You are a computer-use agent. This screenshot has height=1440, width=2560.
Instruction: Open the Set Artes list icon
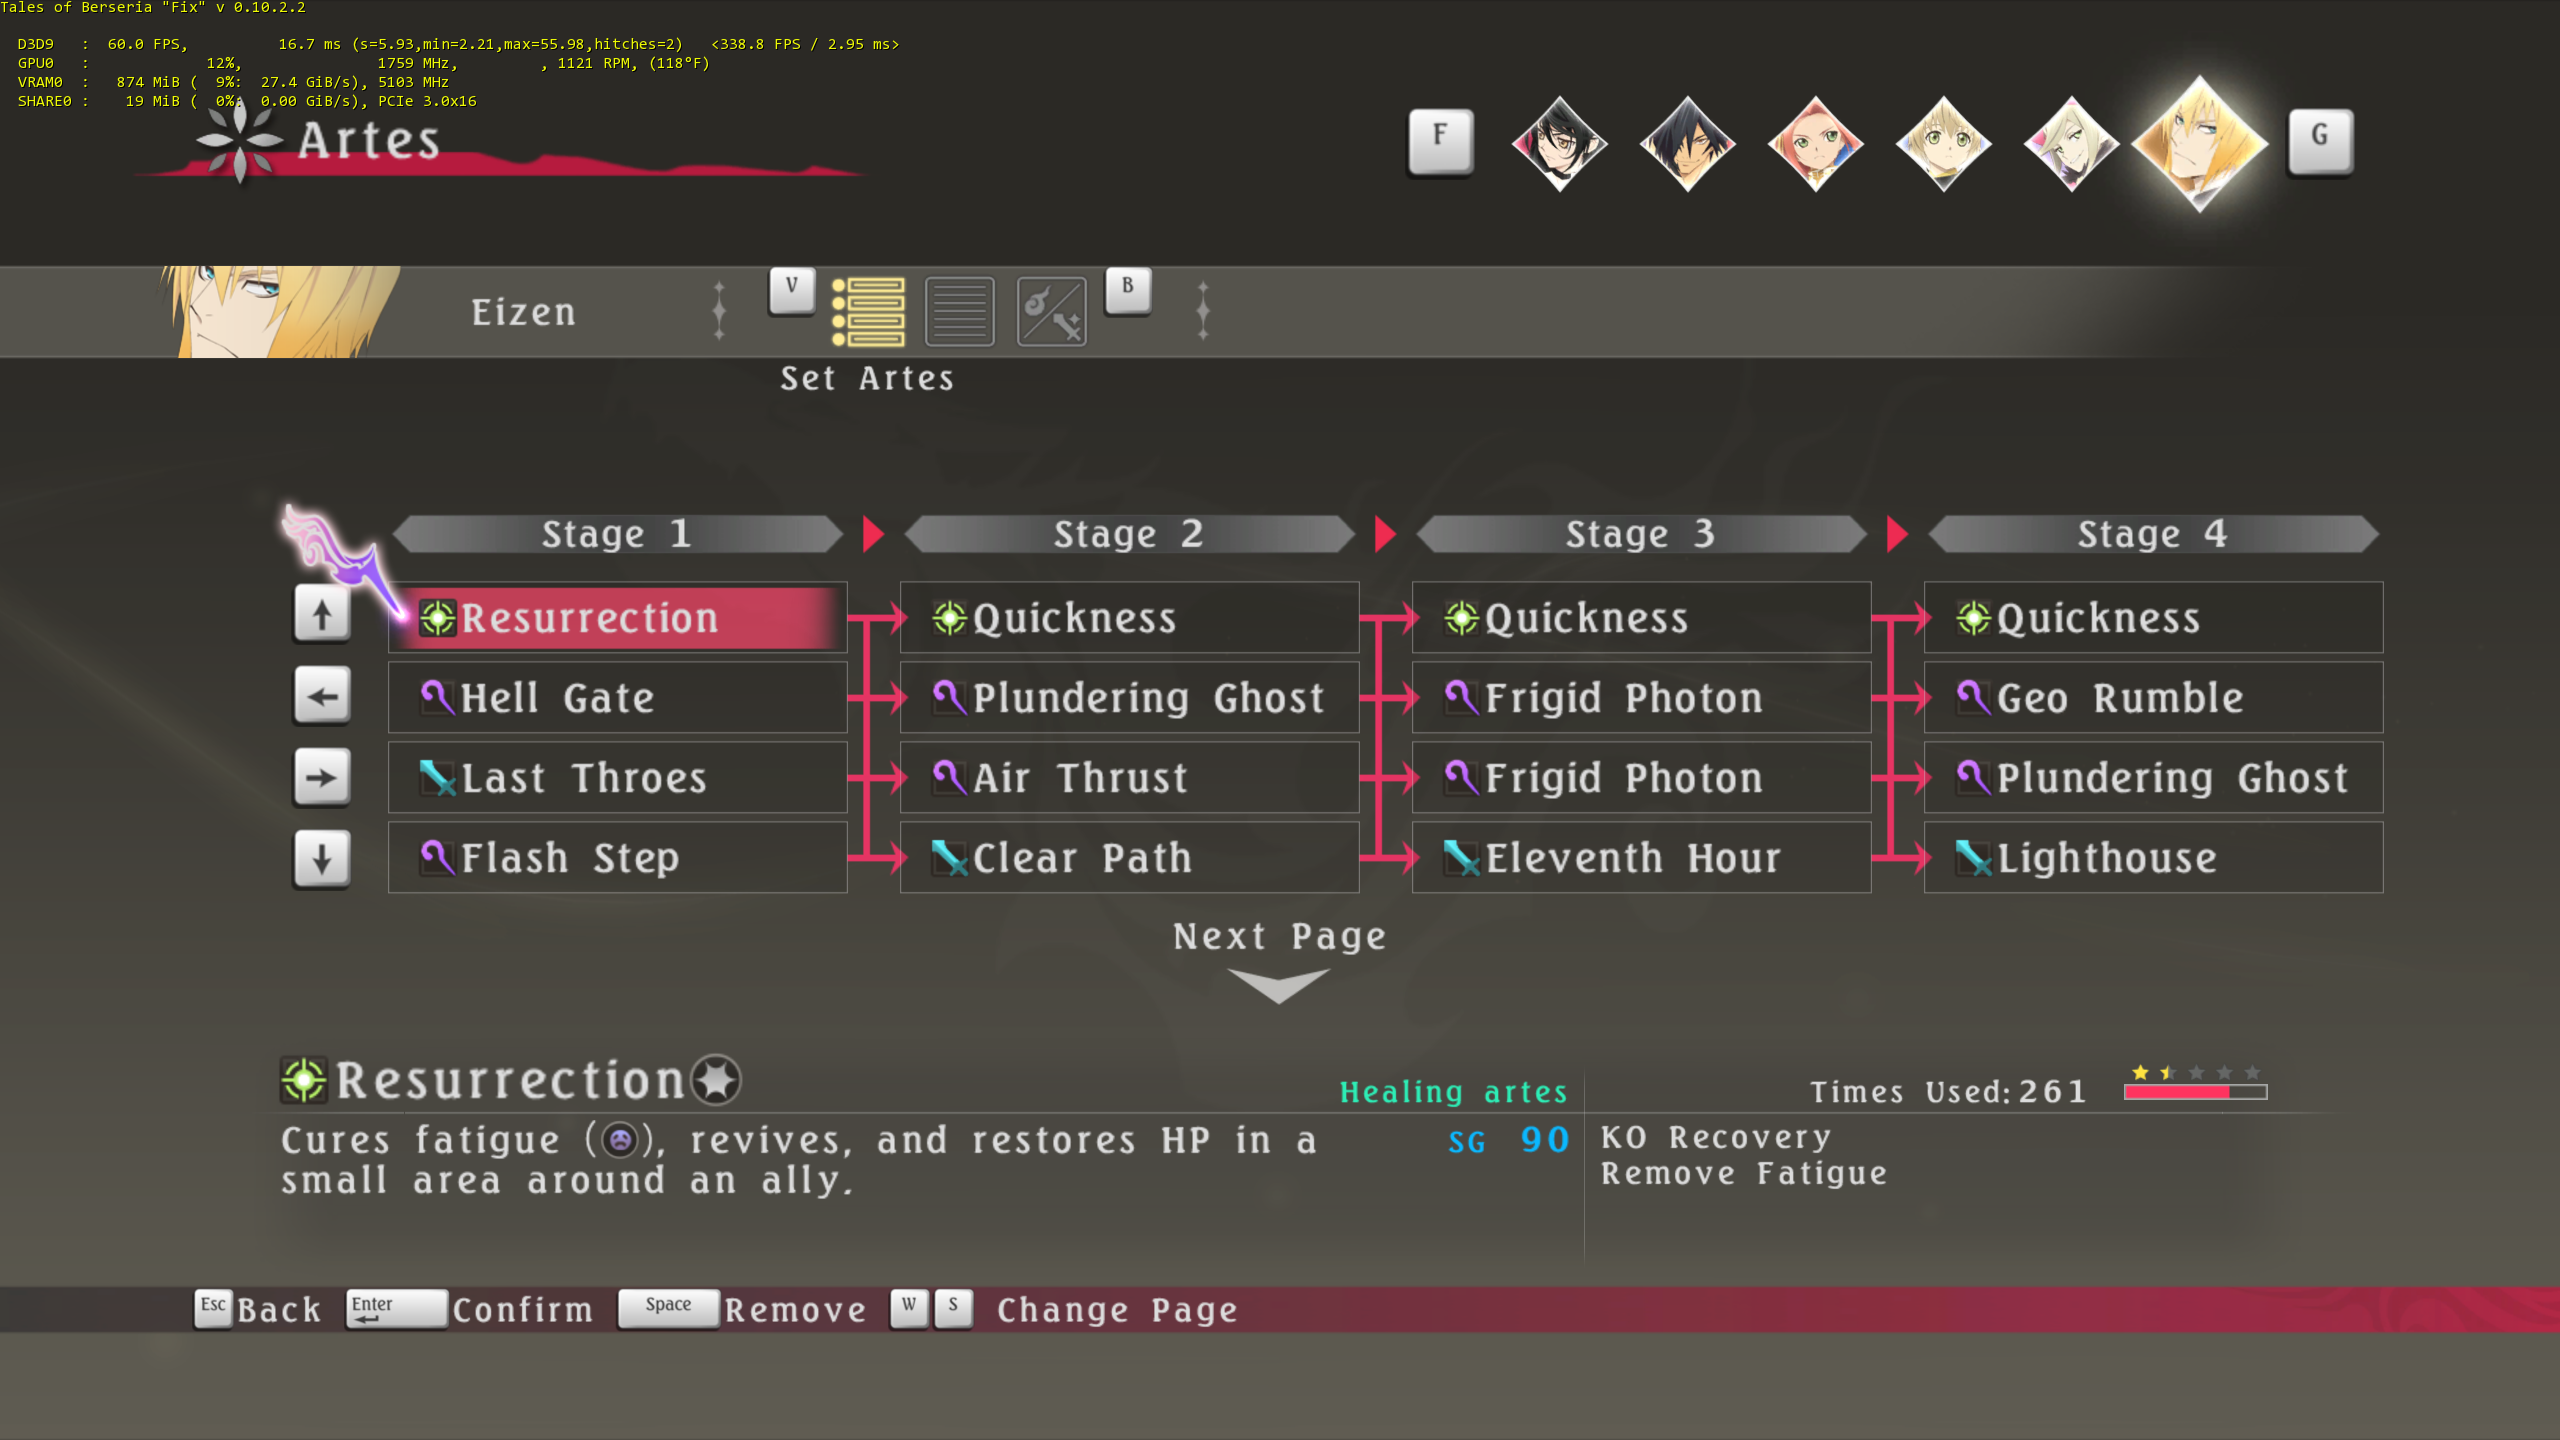click(x=868, y=312)
